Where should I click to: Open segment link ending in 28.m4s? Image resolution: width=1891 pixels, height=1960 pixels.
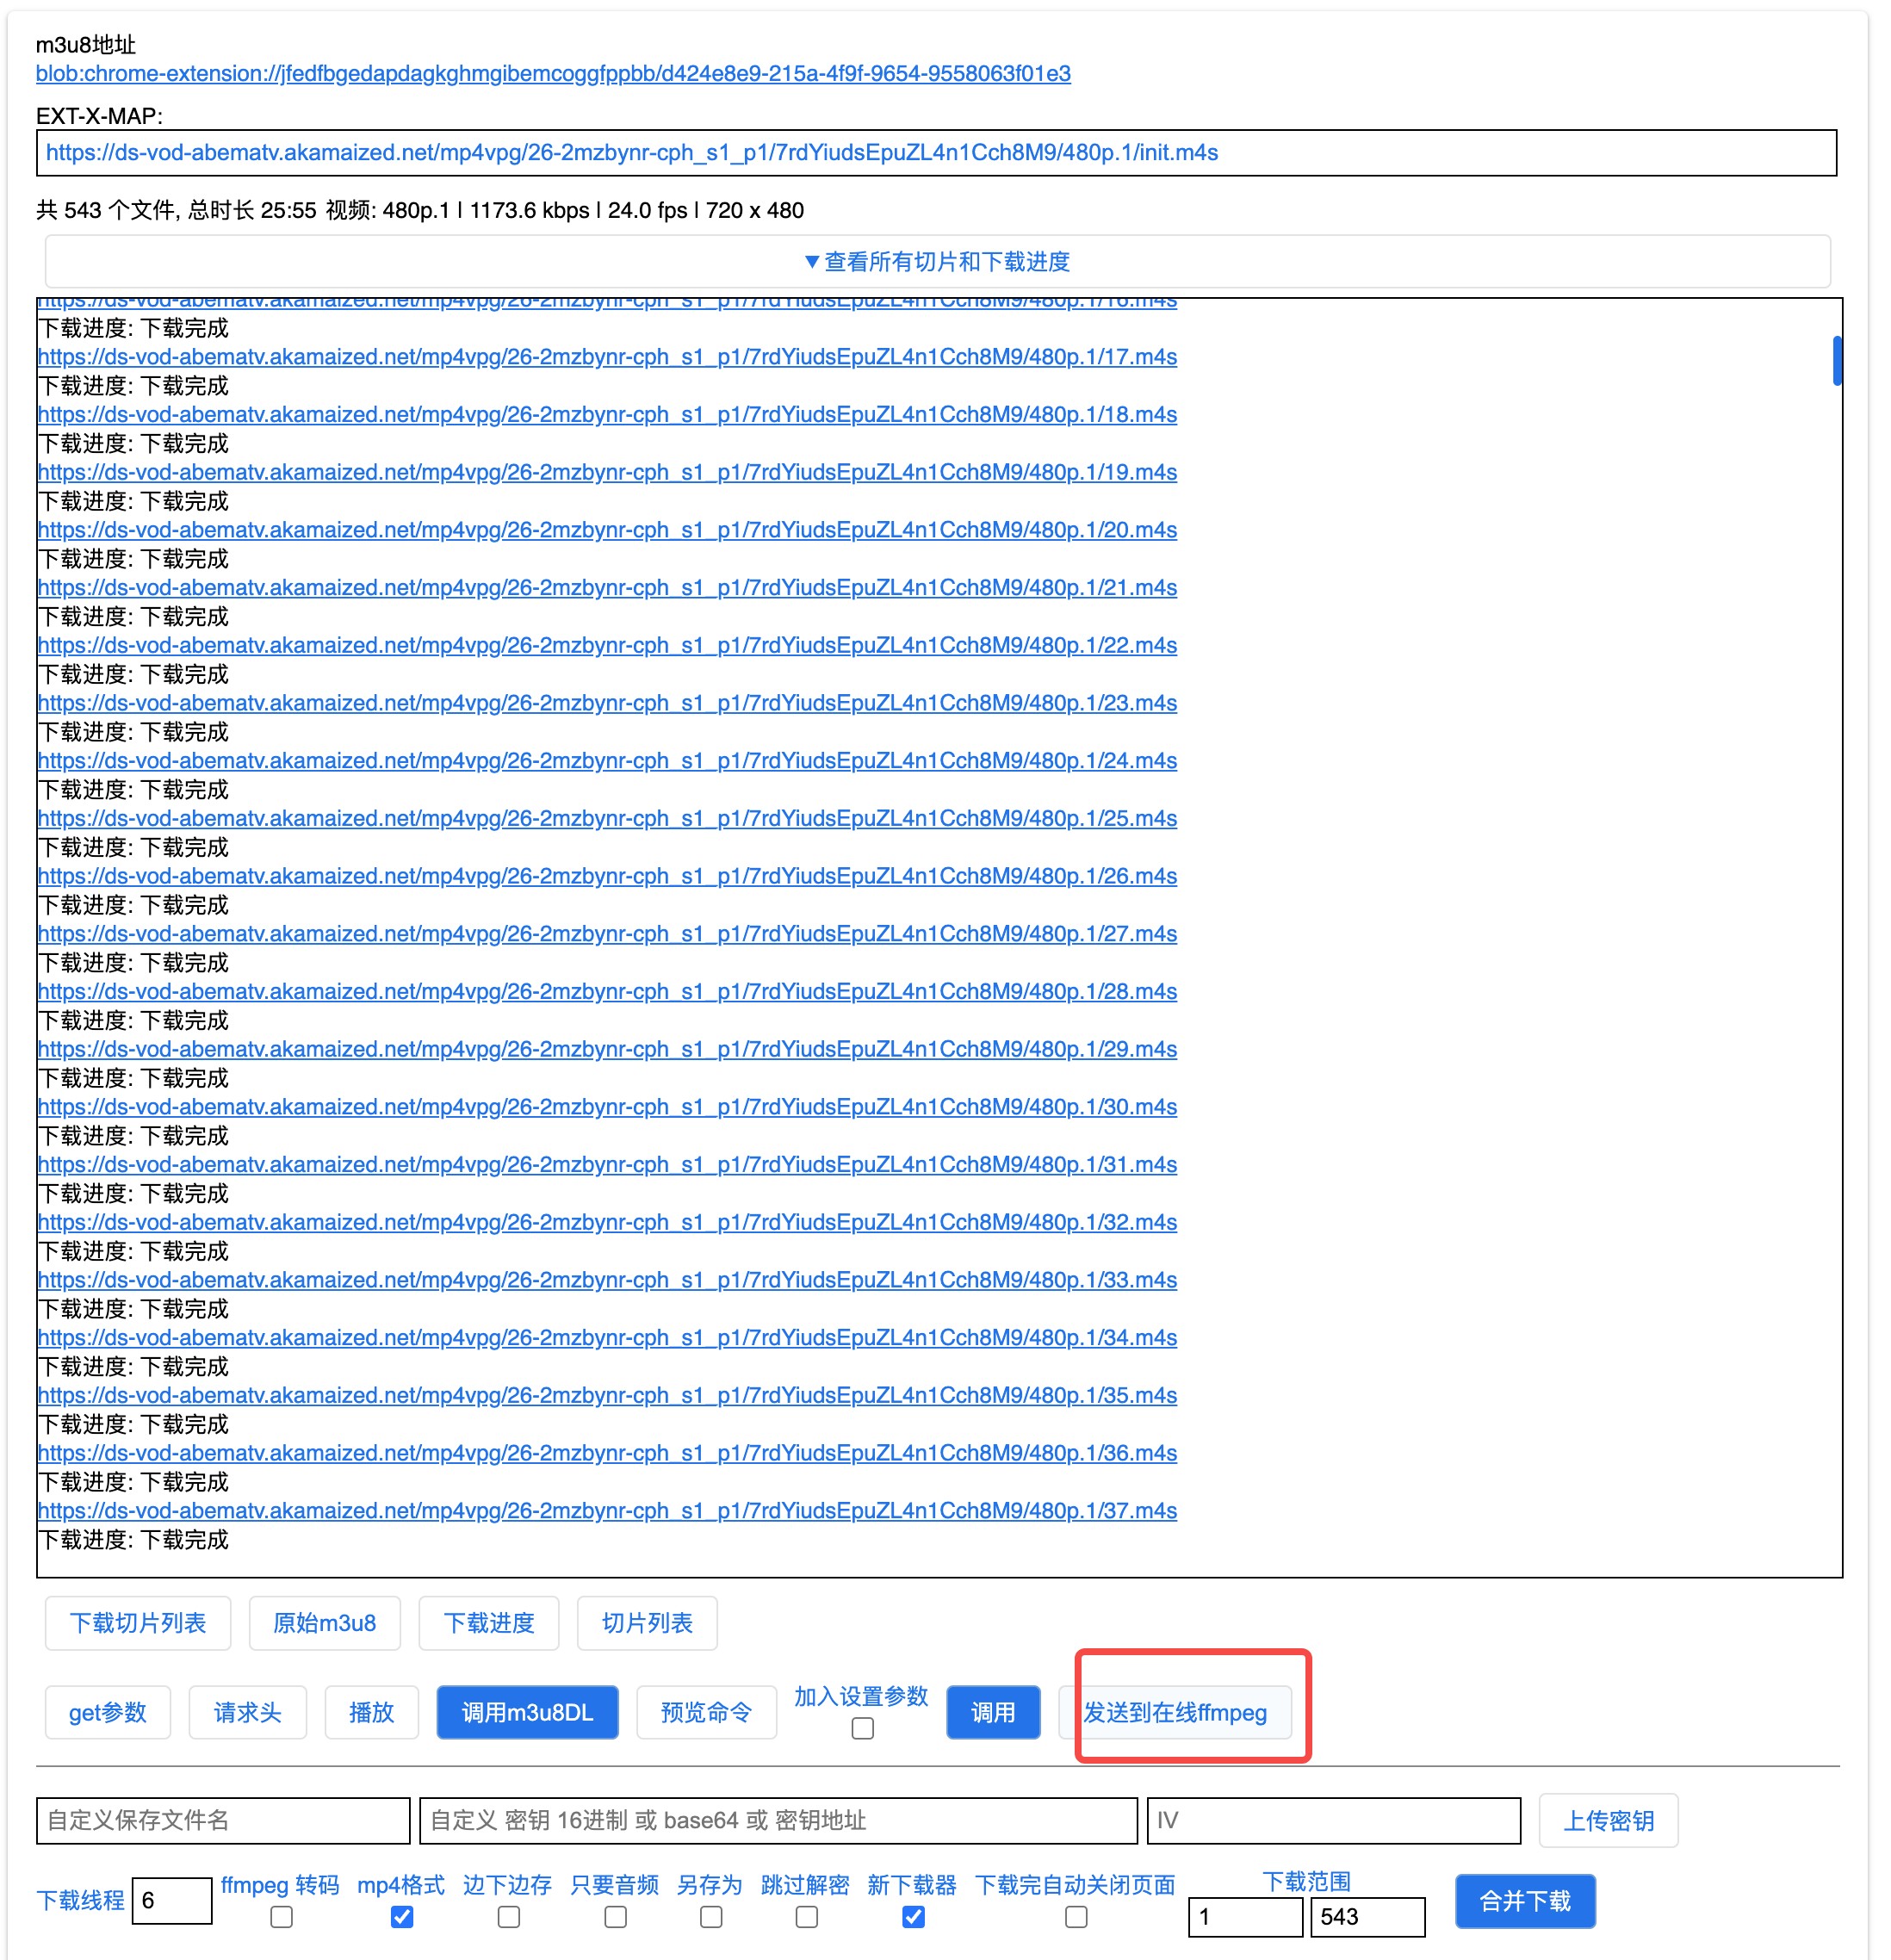click(x=607, y=992)
